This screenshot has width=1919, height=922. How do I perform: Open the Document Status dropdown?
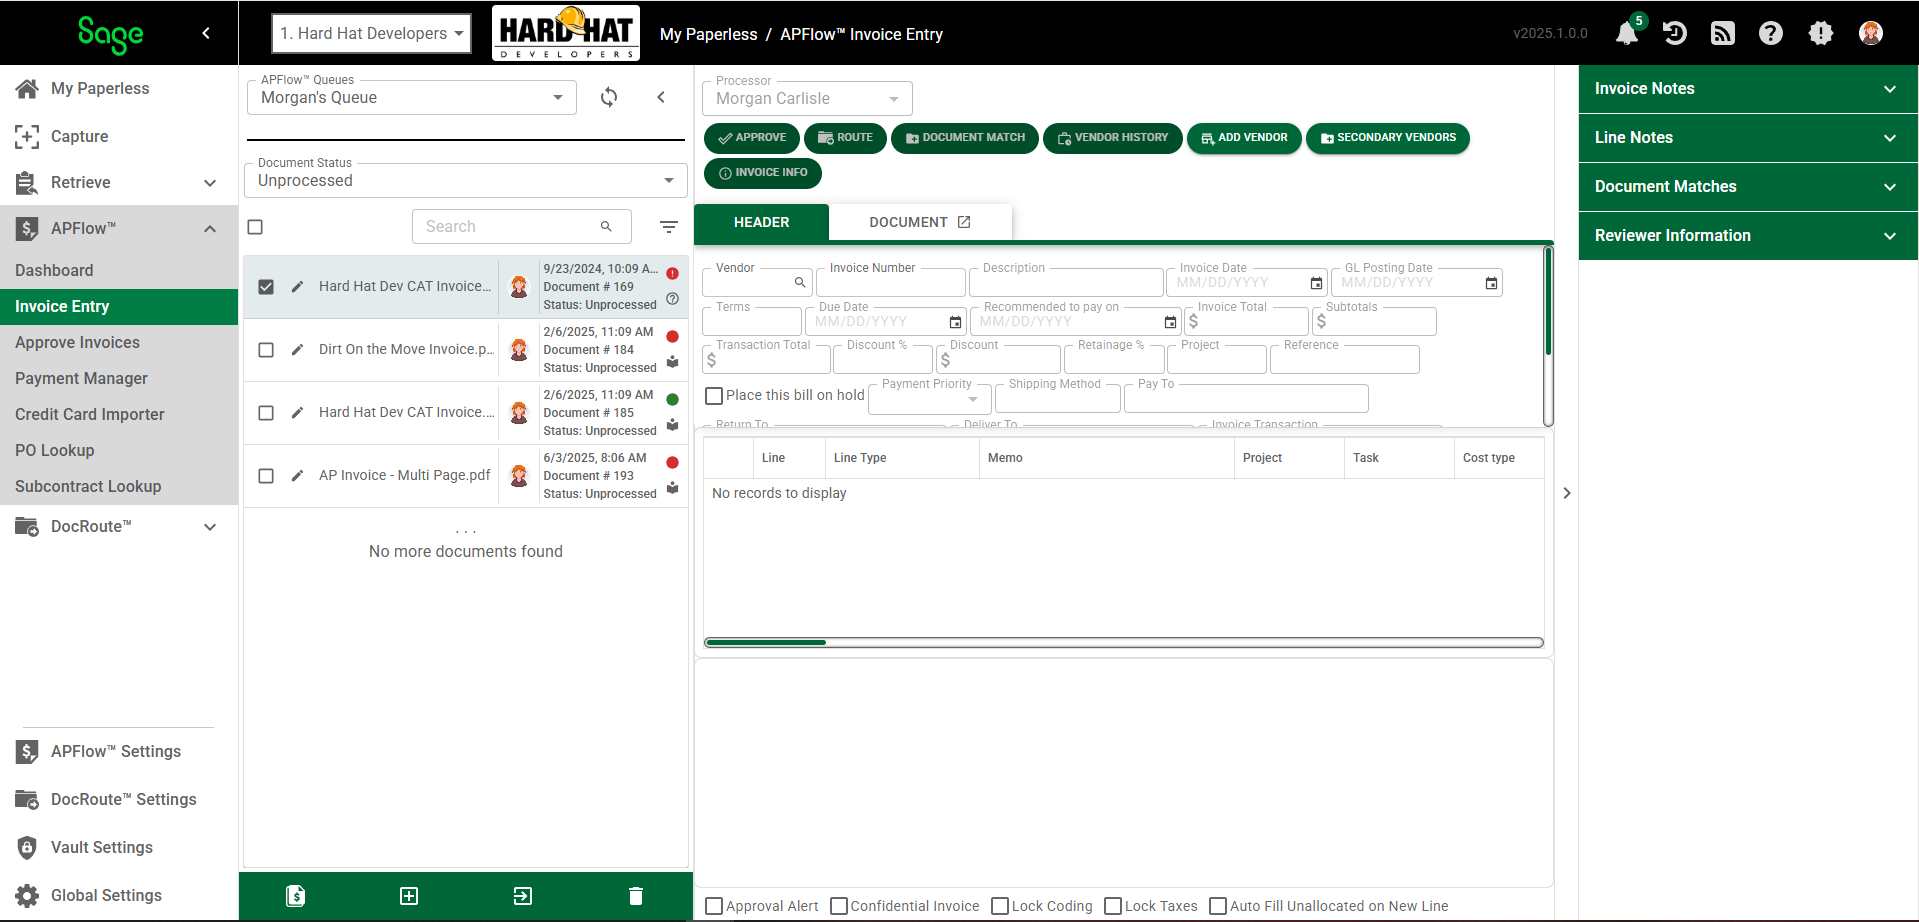466,180
